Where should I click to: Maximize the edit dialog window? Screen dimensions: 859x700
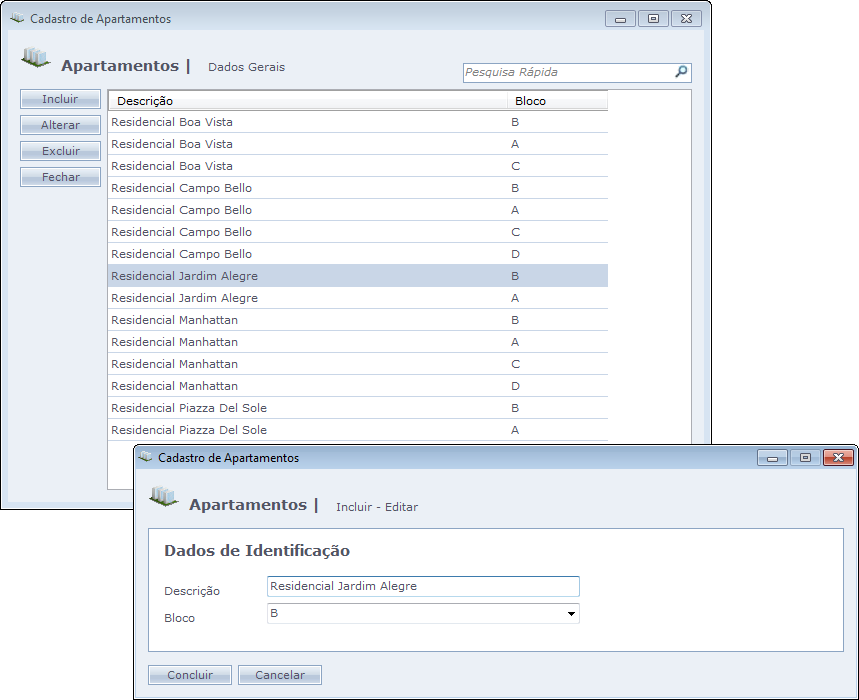point(804,458)
